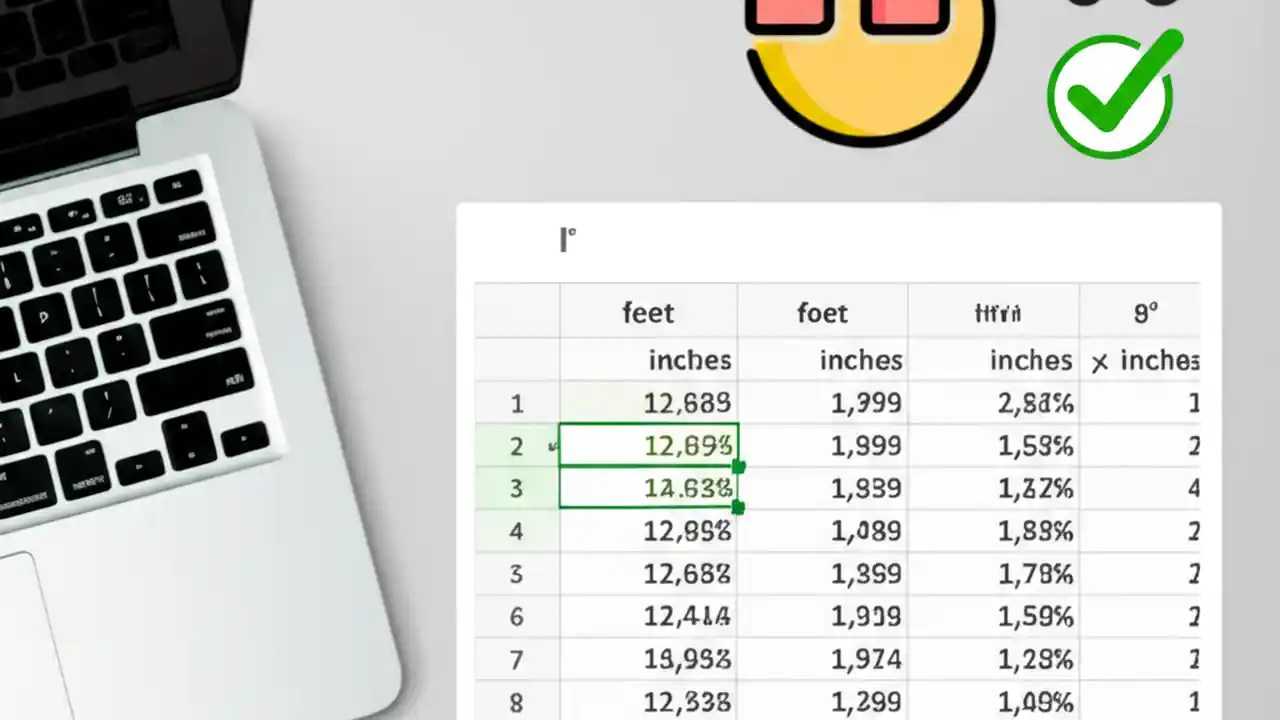Screen dimensions: 1280x720
Task: Click the selected cell showing 12,693
Action: 648,446
